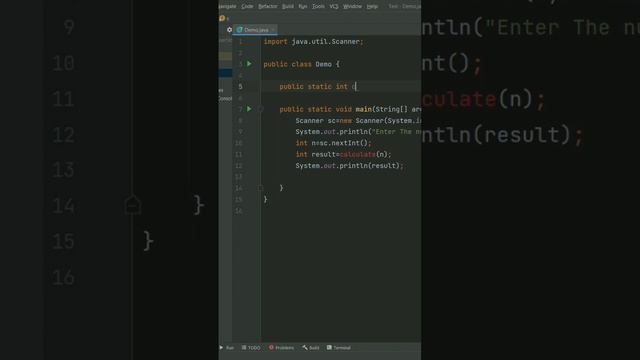The image size is (640, 360).
Task: Open the Build menu in menu bar
Action: (x=288, y=7)
